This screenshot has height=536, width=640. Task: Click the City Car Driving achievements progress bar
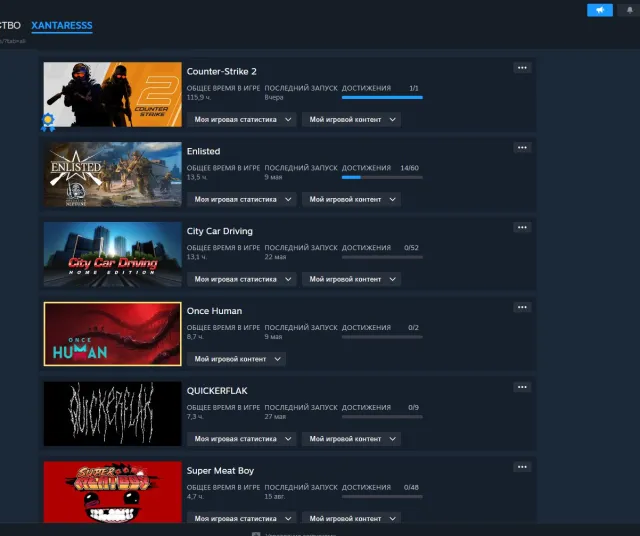[x=382, y=257]
